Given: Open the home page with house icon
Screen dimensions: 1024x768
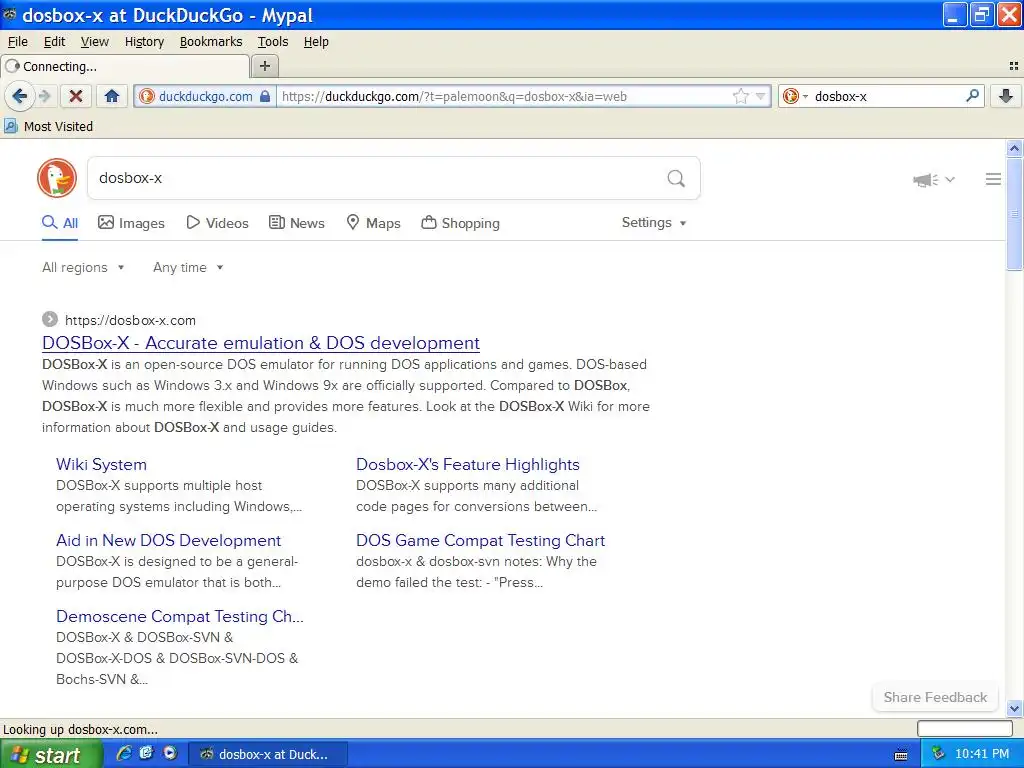Looking at the screenshot, I should coord(112,96).
